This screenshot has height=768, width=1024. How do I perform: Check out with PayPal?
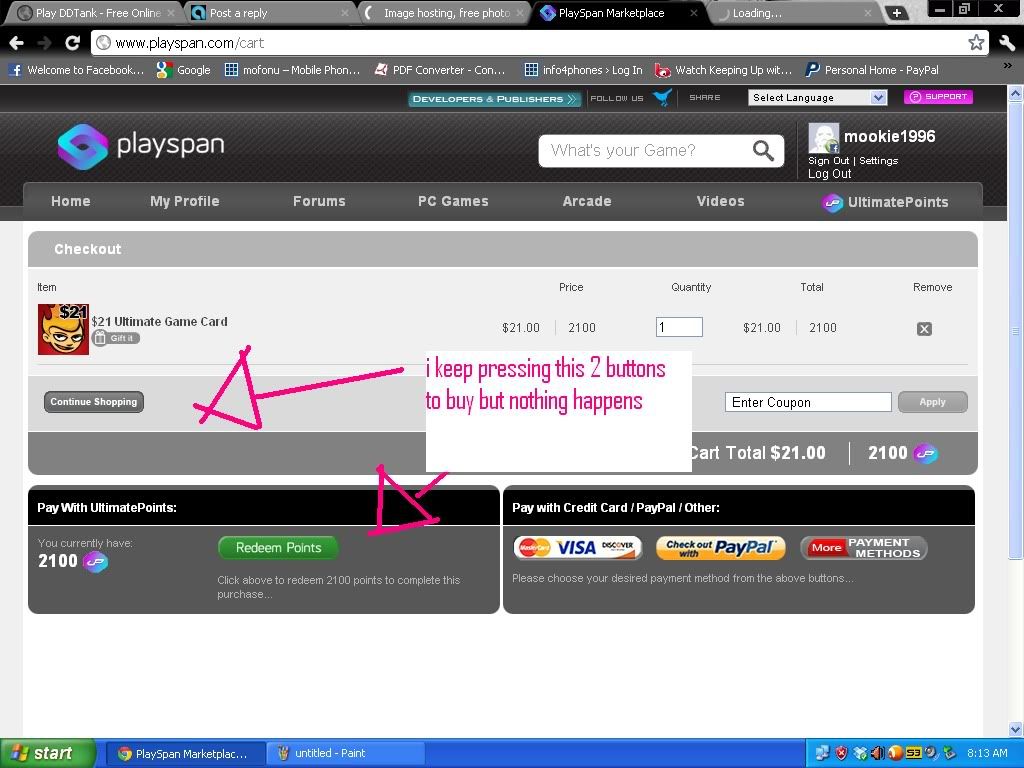[720, 548]
